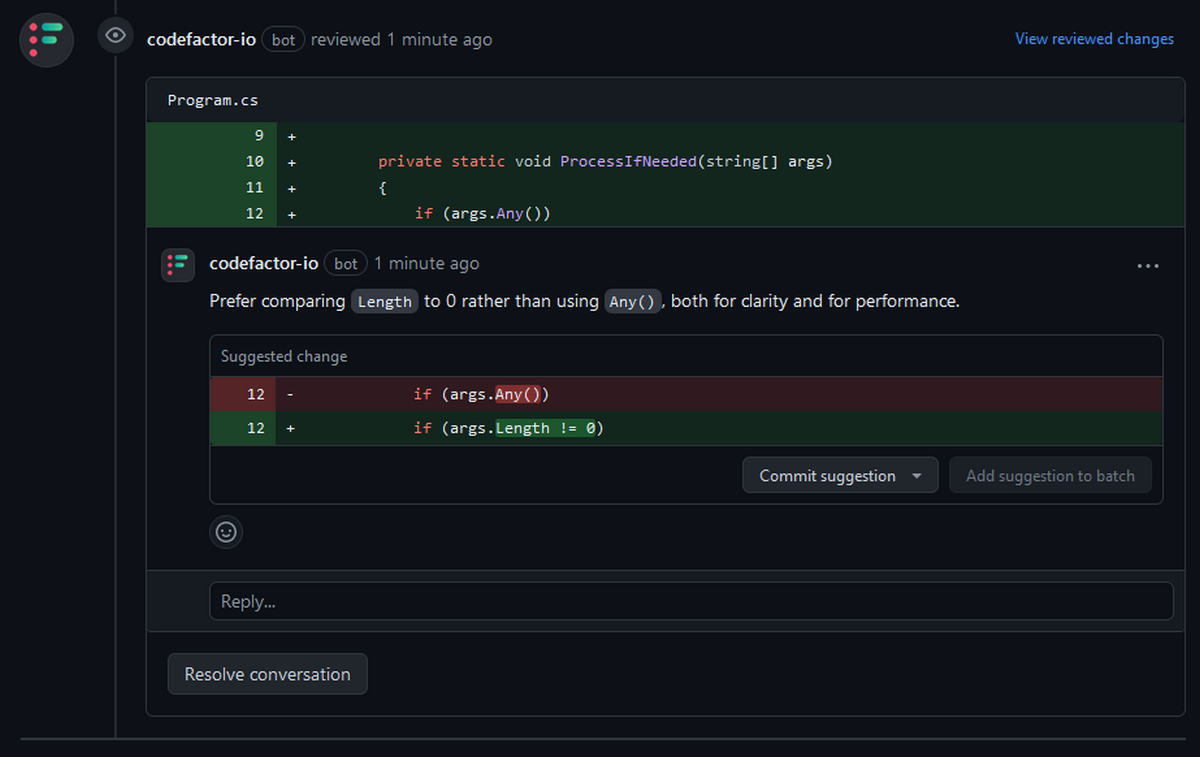Screen dimensions: 1200x757
Task: Add a reaction with the smiley icon
Action: [226, 532]
